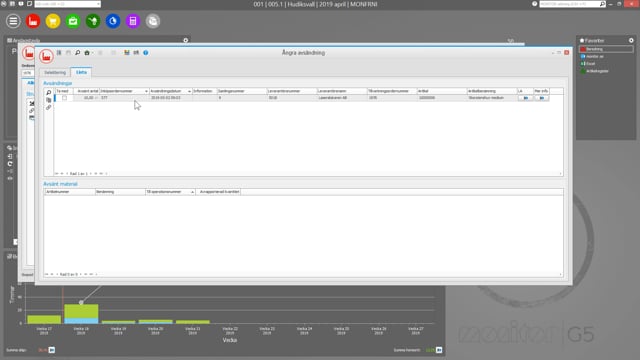
Task: Click the Tillverkningsordernummer column header
Action: [392, 91]
